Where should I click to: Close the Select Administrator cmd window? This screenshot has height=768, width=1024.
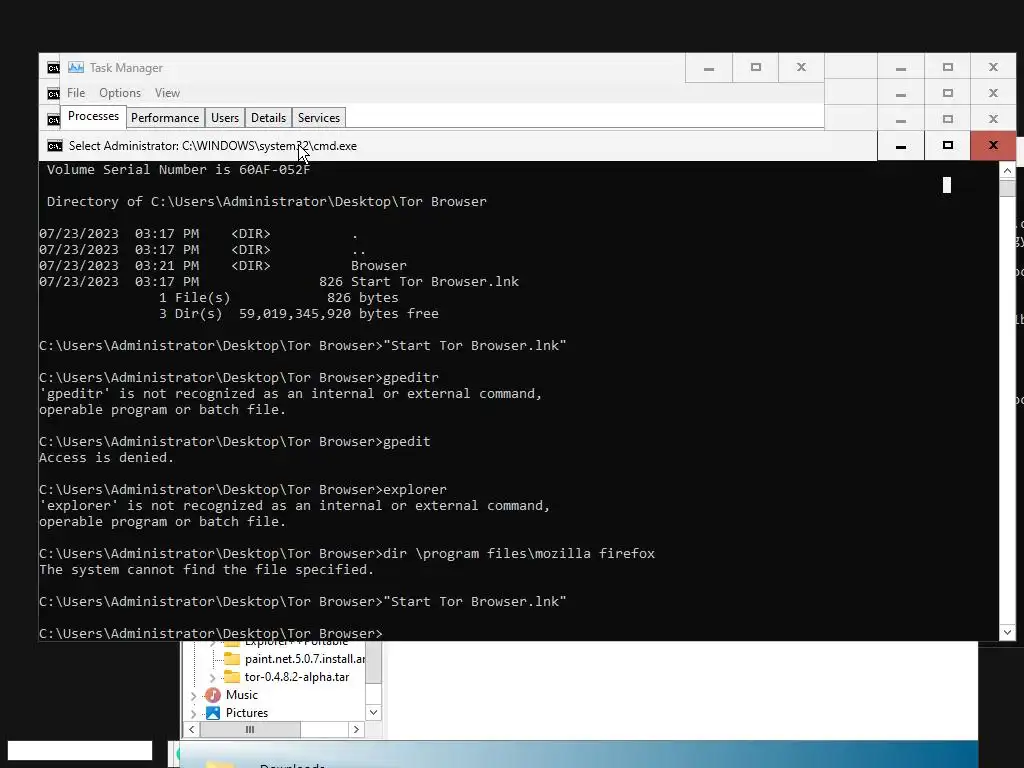click(x=993, y=146)
